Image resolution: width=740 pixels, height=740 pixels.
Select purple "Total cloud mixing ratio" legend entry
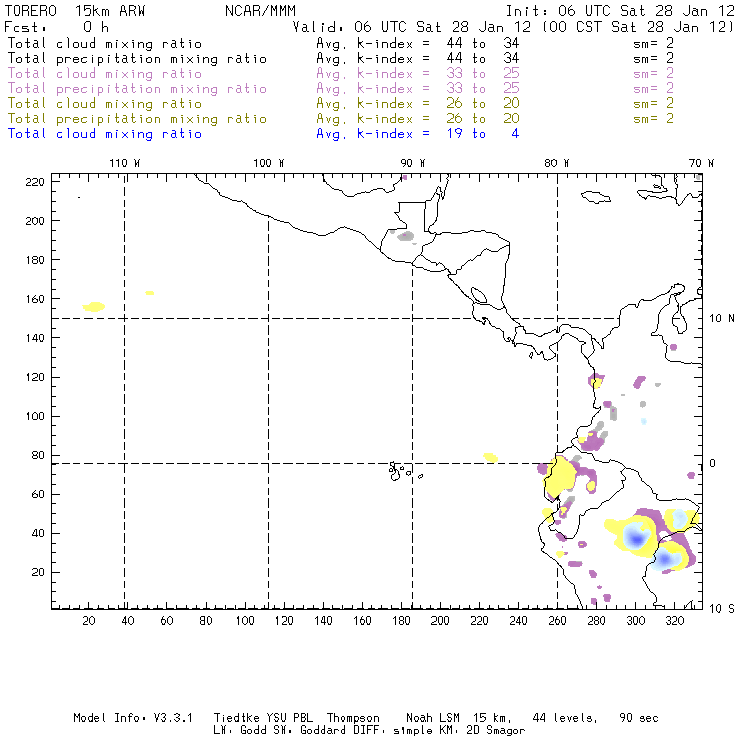point(105,74)
